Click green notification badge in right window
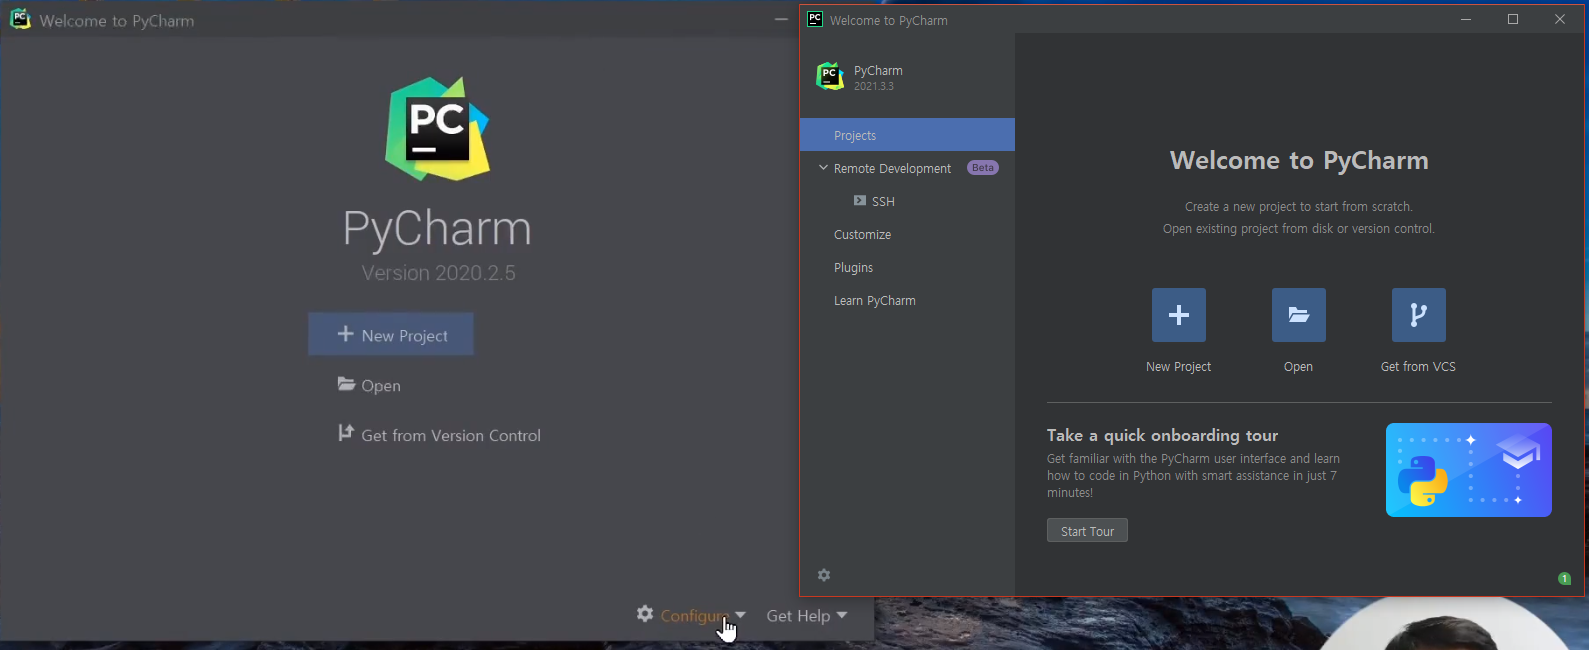 (x=1564, y=578)
